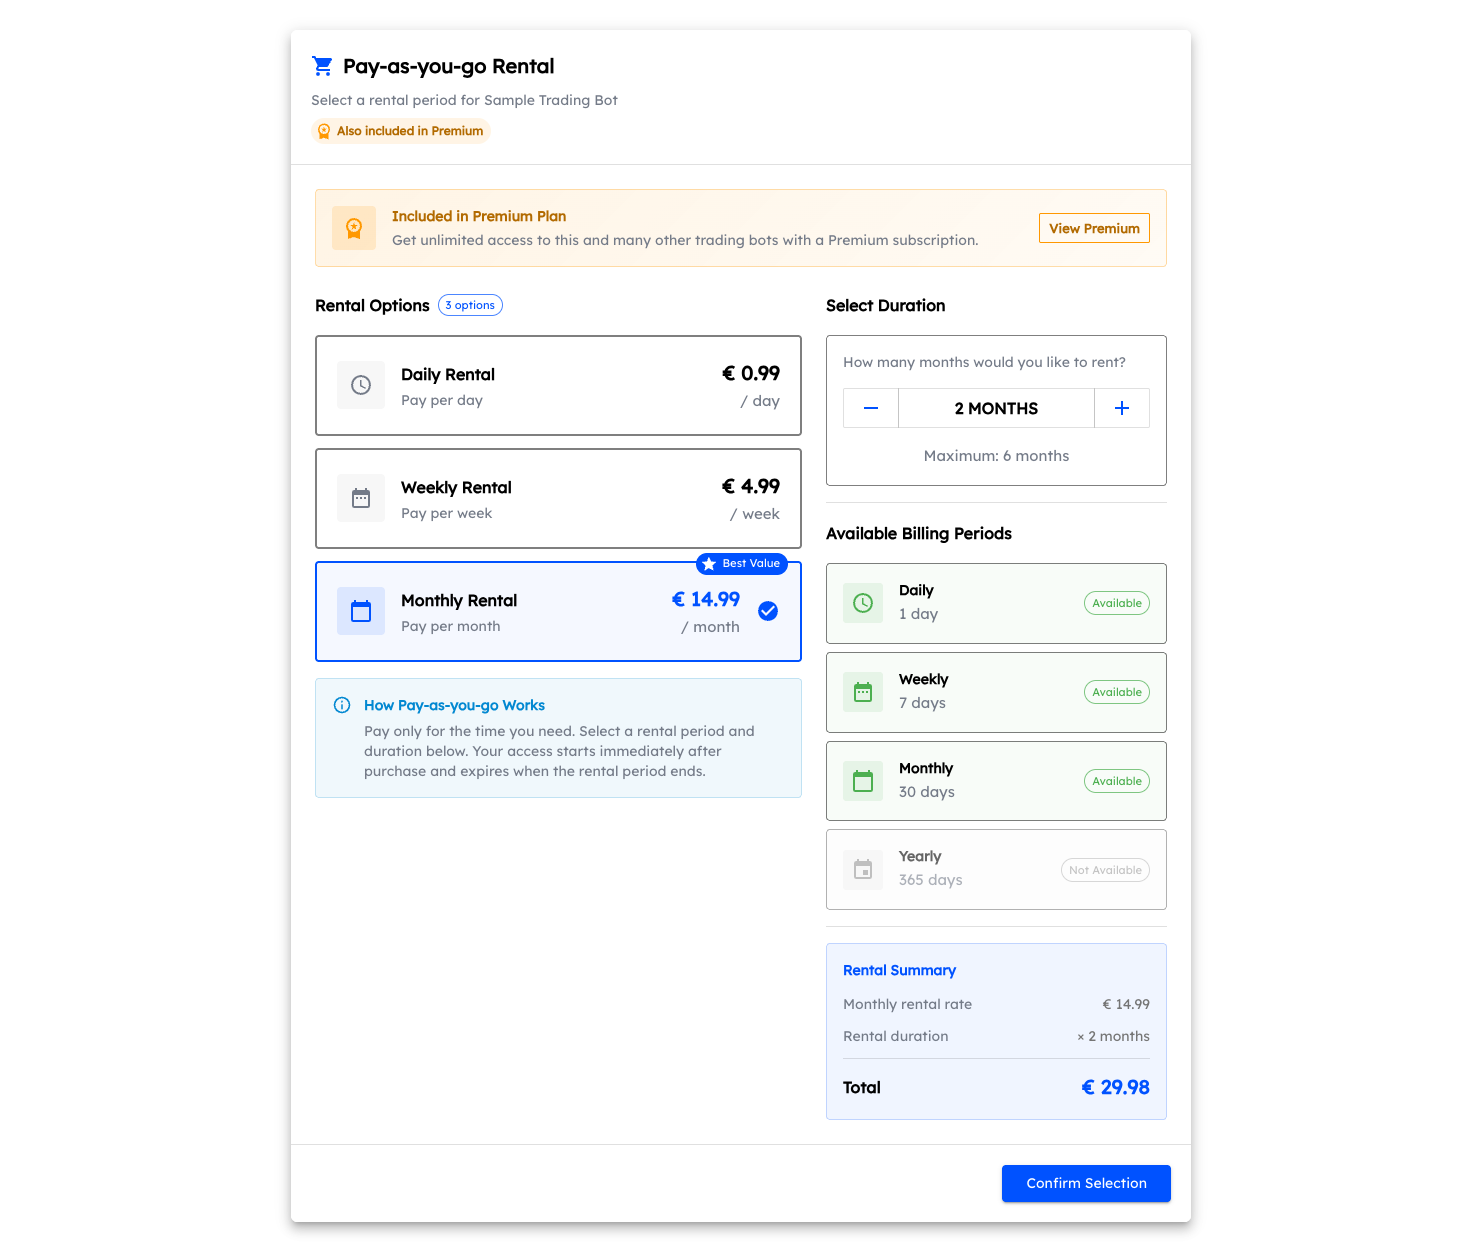Expand the Weekly billing period entry
Image resolution: width=1482 pixels, height=1252 pixels.
[996, 691]
